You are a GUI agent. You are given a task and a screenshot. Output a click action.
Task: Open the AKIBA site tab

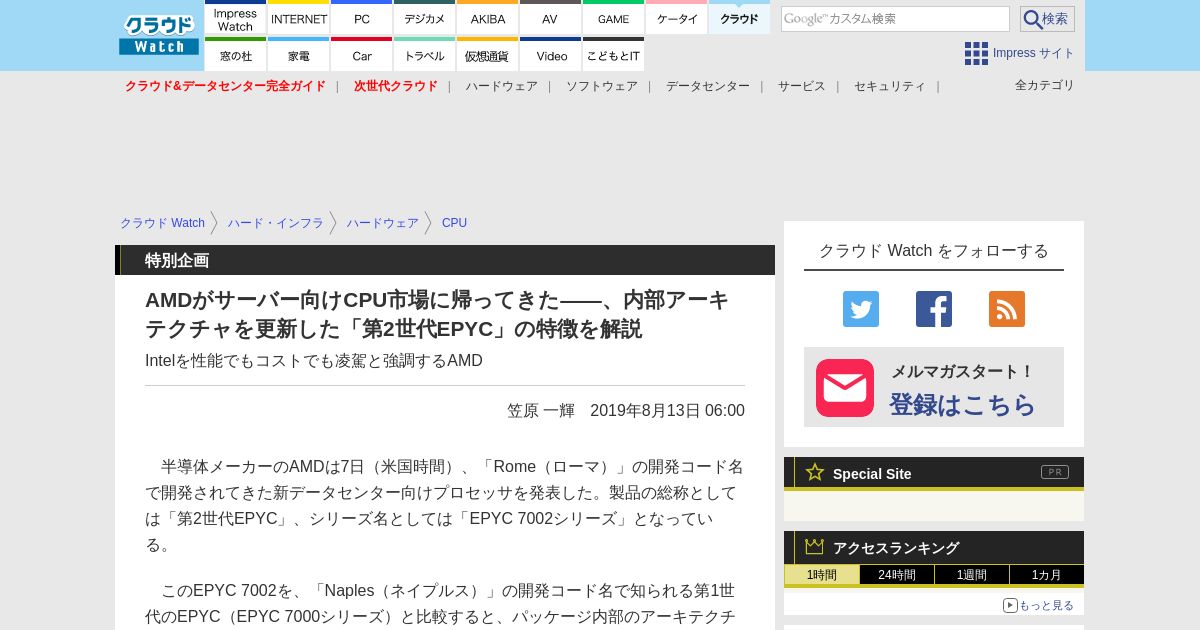click(488, 18)
